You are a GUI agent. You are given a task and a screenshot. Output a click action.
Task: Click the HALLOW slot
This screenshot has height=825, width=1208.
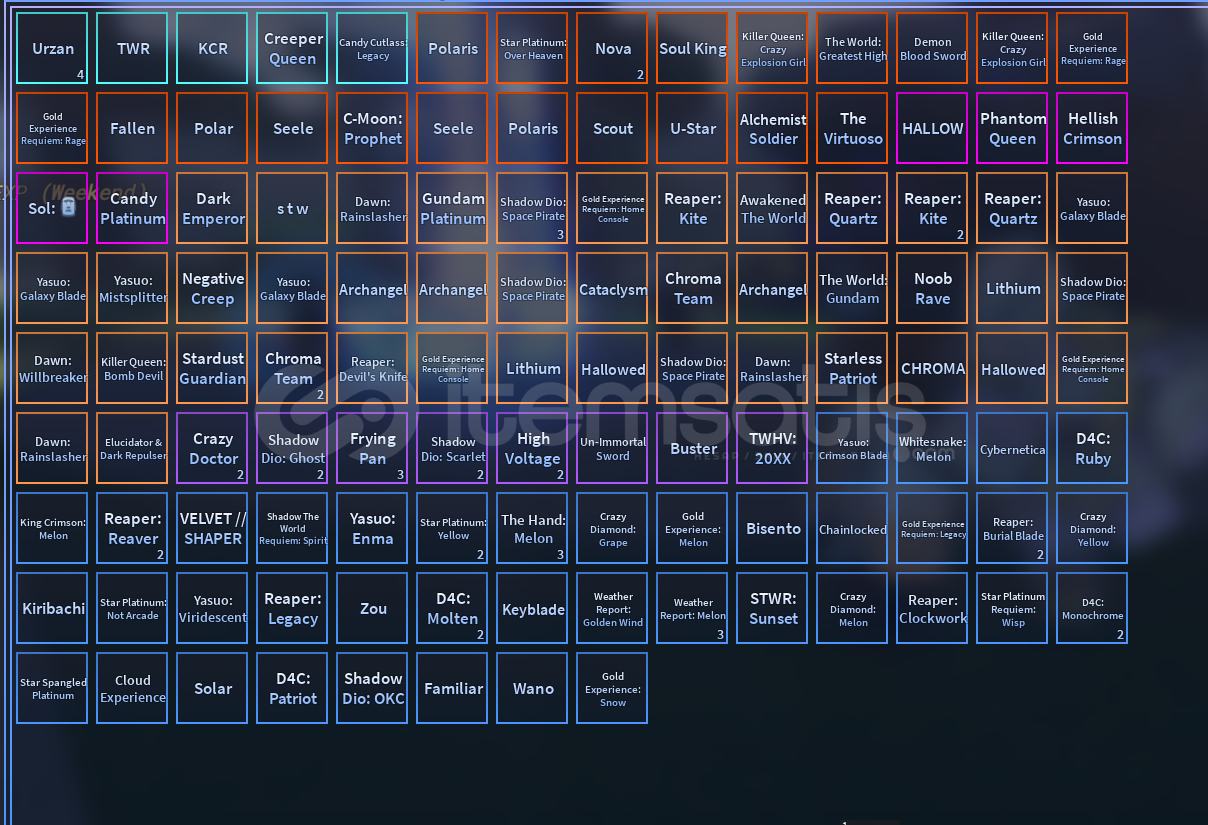pos(932,128)
